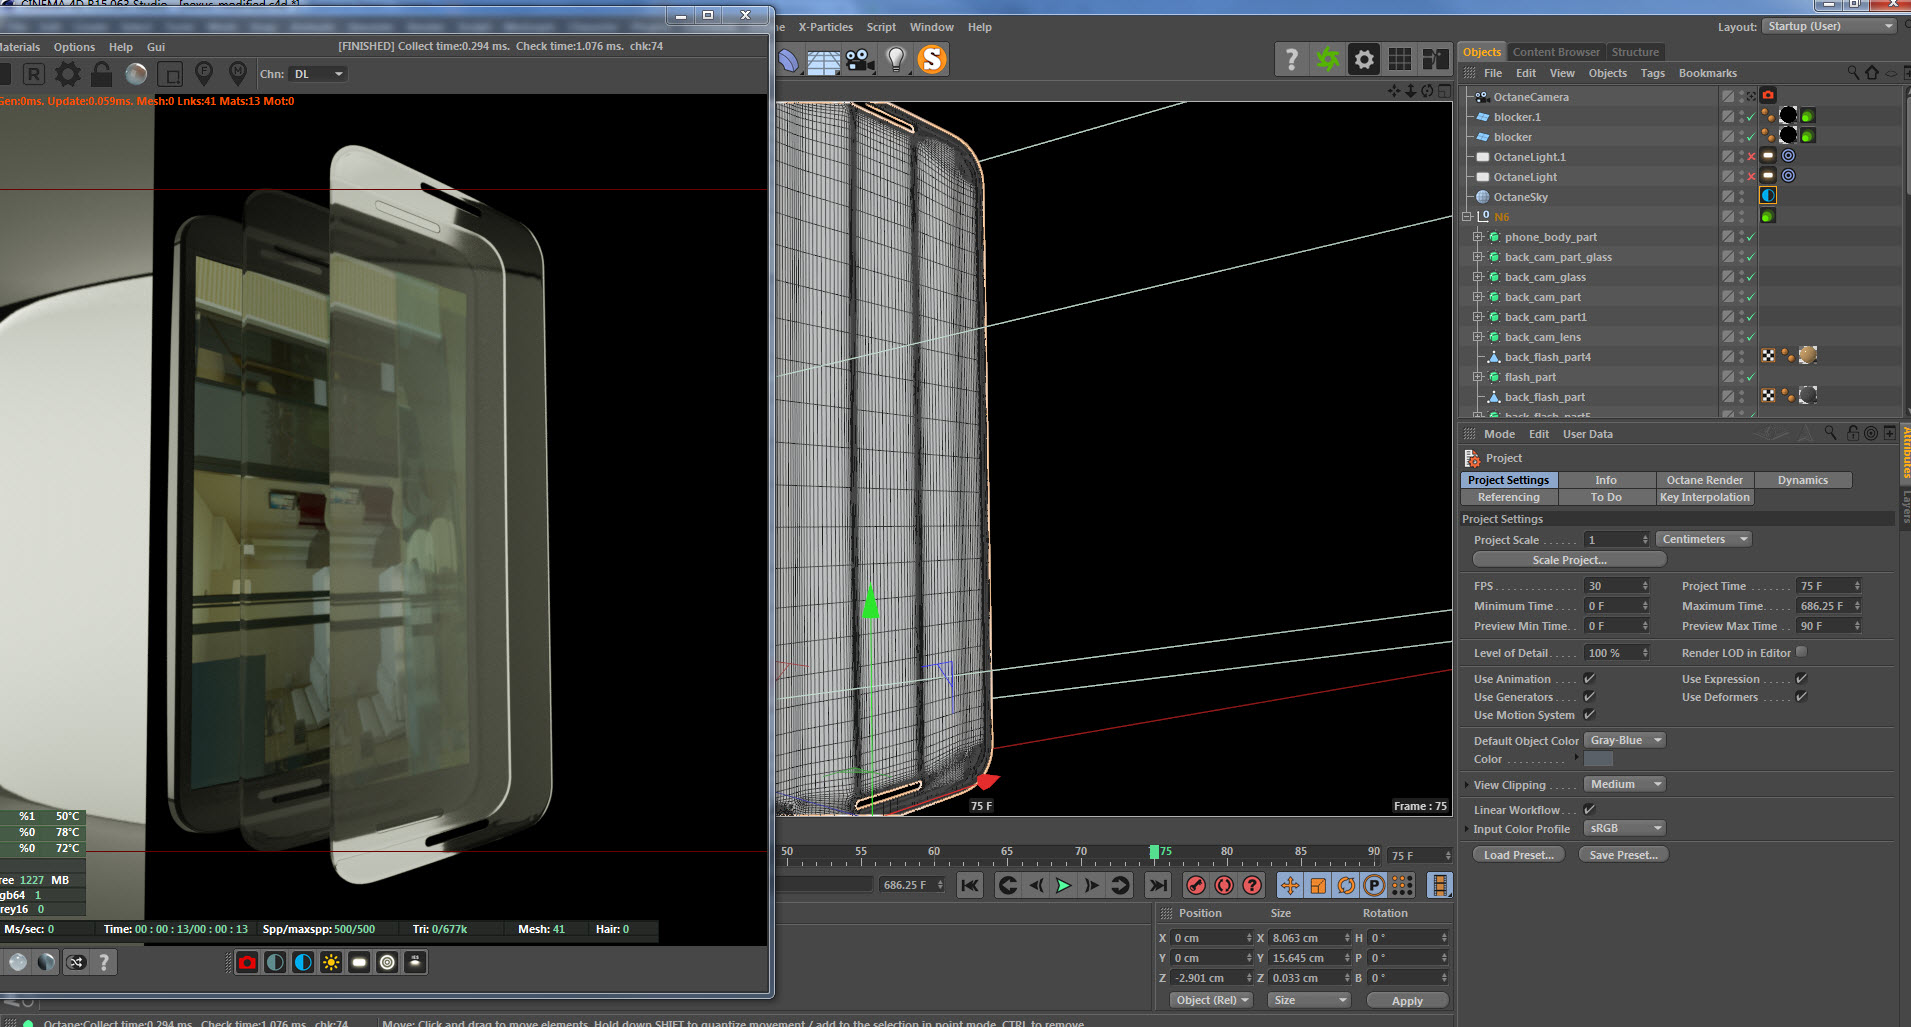The height and width of the screenshot is (1027, 1911).
Task: Switch to the Octane Render tab
Action: 1704,480
